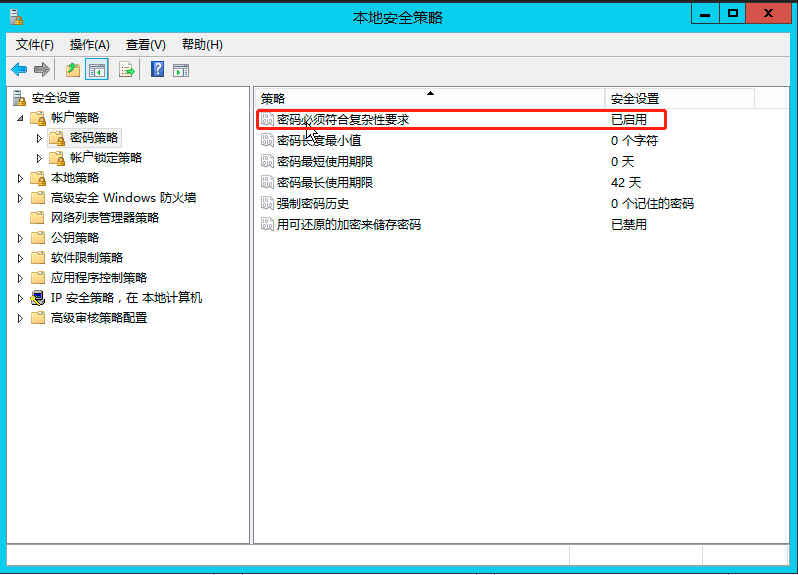Close the 本地安全策略 window
798x575 pixels.
point(768,14)
